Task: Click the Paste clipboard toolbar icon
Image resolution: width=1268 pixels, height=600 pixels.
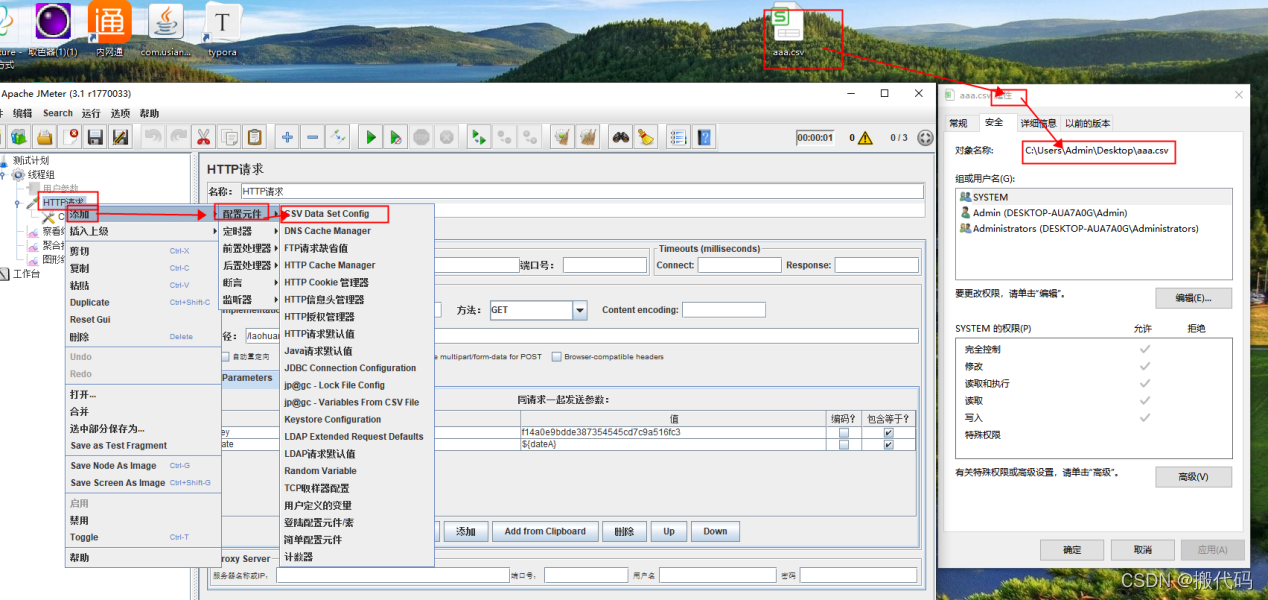Action: pyautogui.click(x=254, y=137)
